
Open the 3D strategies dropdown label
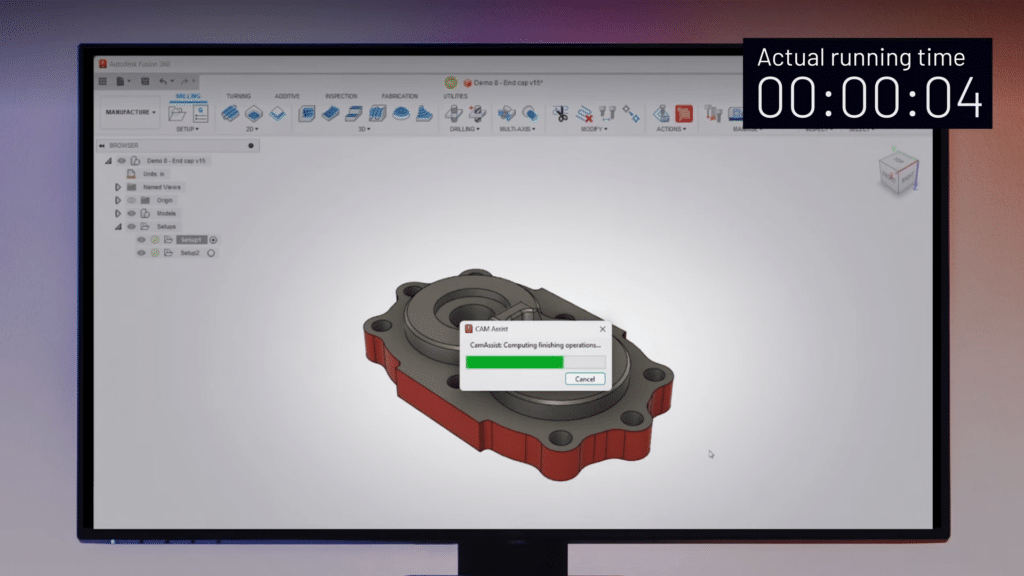click(x=367, y=129)
